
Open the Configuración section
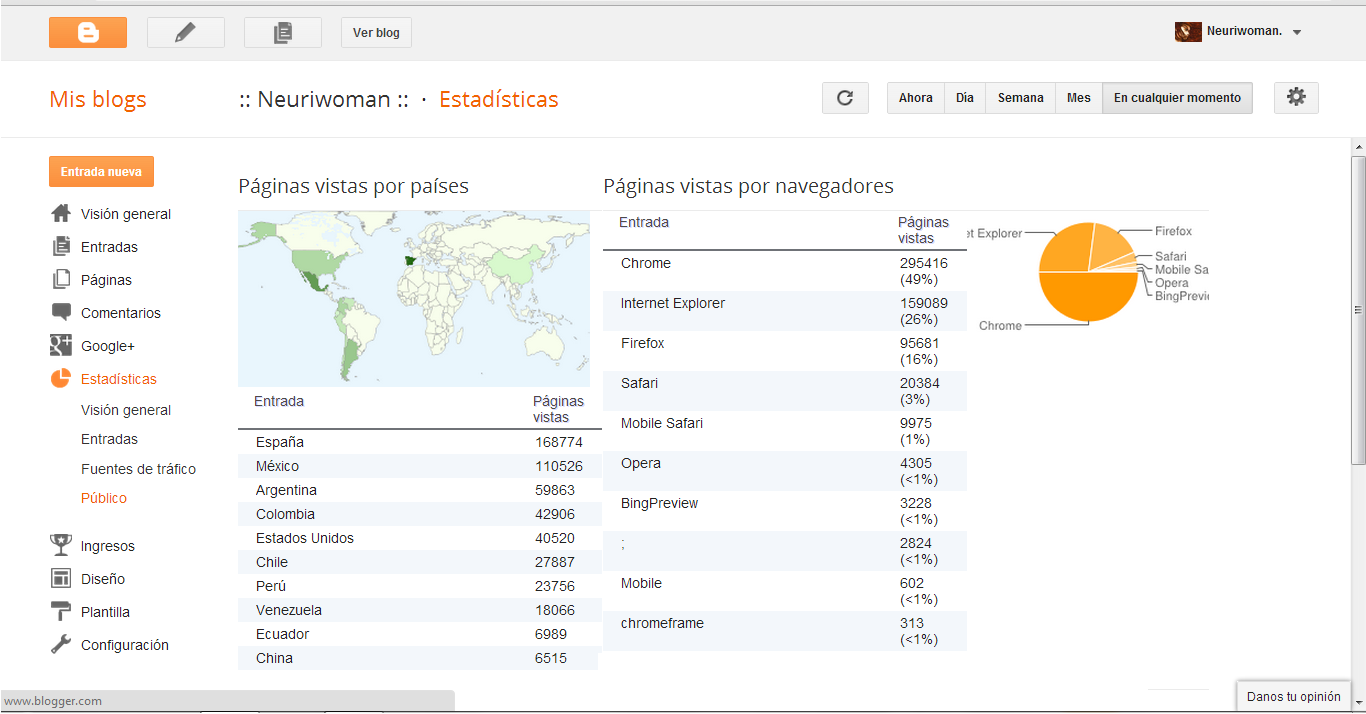click(x=125, y=645)
